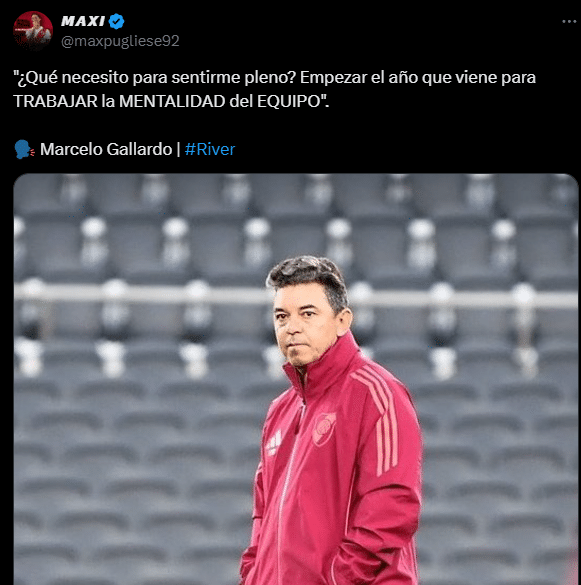Click the word MENTALIDAD in the tweet

(172, 101)
